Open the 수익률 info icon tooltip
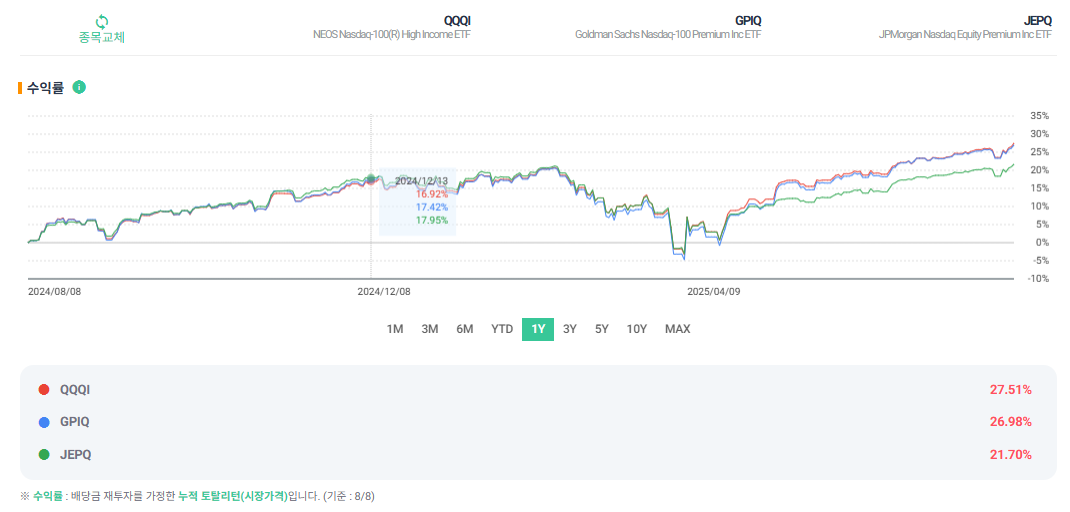This screenshot has width=1070, height=512. pyautogui.click(x=79, y=87)
